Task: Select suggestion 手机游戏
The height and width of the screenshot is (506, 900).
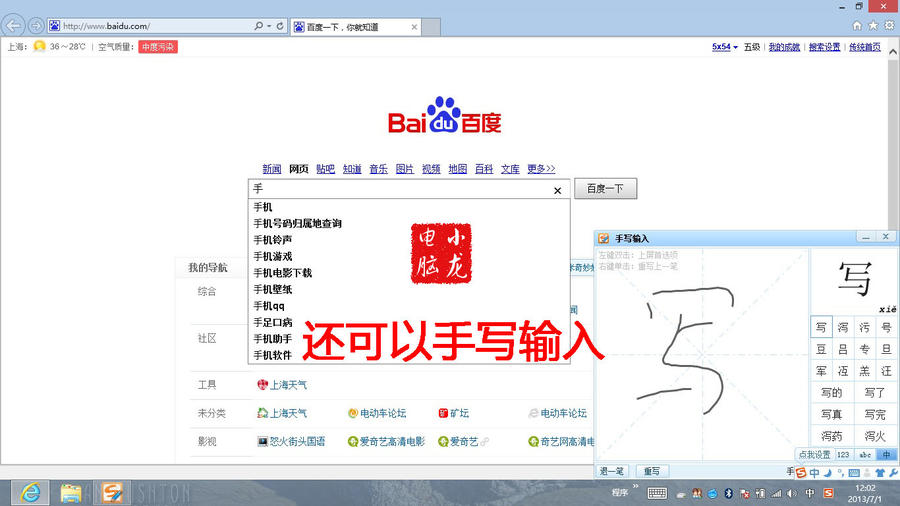Action: [x=273, y=256]
